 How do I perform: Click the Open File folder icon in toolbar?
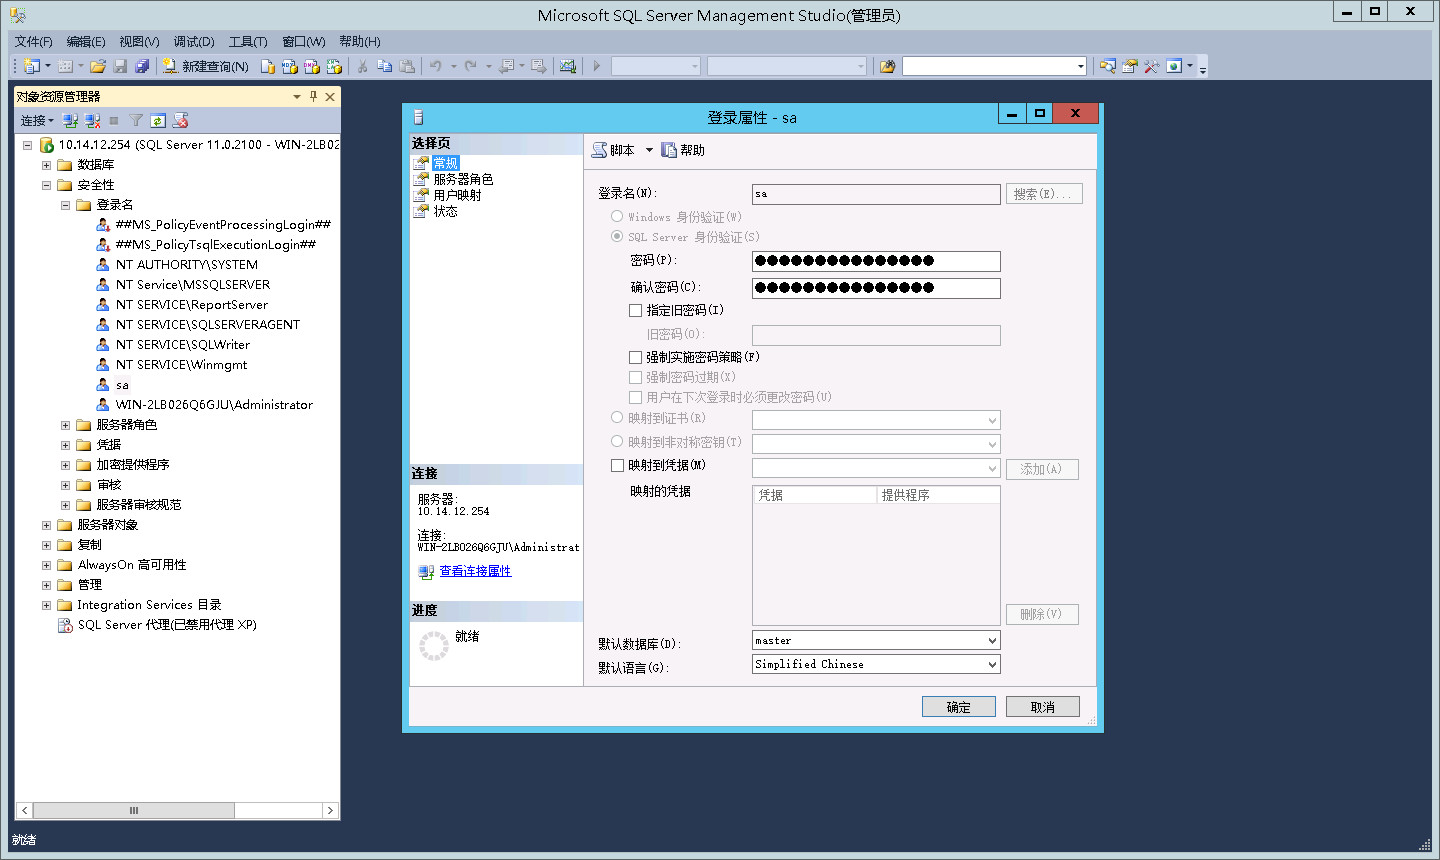pos(98,66)
